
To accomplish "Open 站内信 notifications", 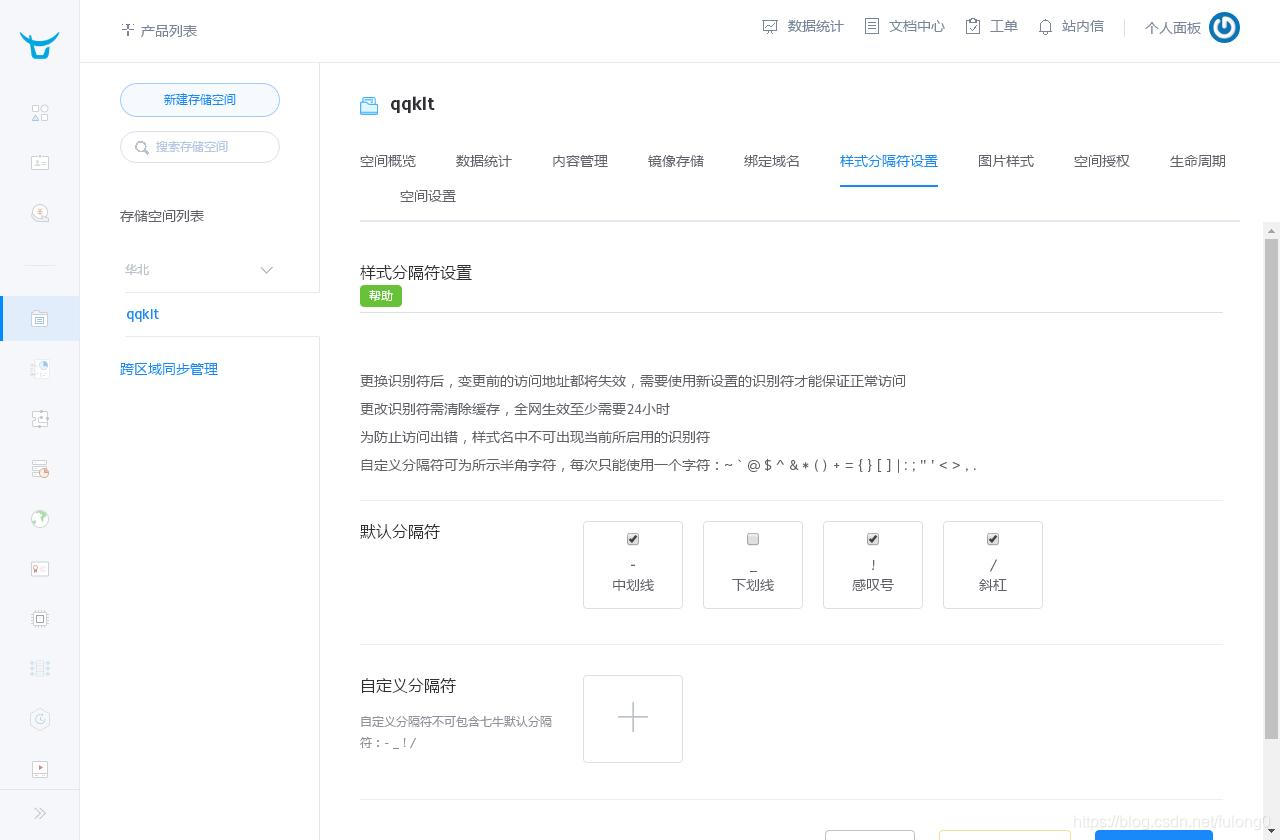I will [x=1071, y=27].
